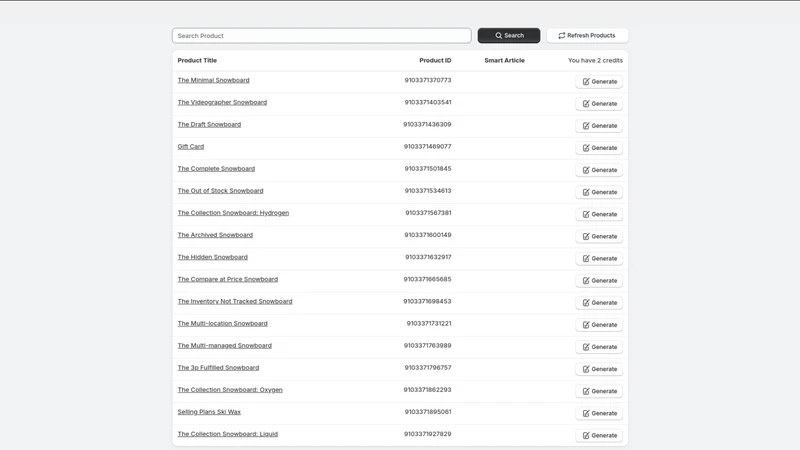The image size is (800, 450).
Task: Generate article for The Draft Snowboard
Action: 599,126
